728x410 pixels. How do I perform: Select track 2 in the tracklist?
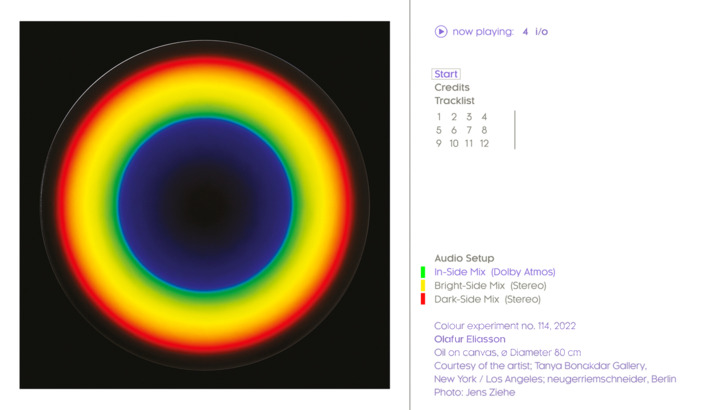454,117
